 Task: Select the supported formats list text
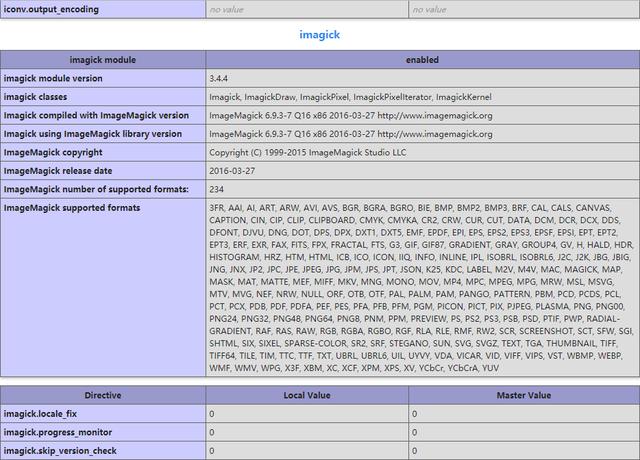[421, 288]
